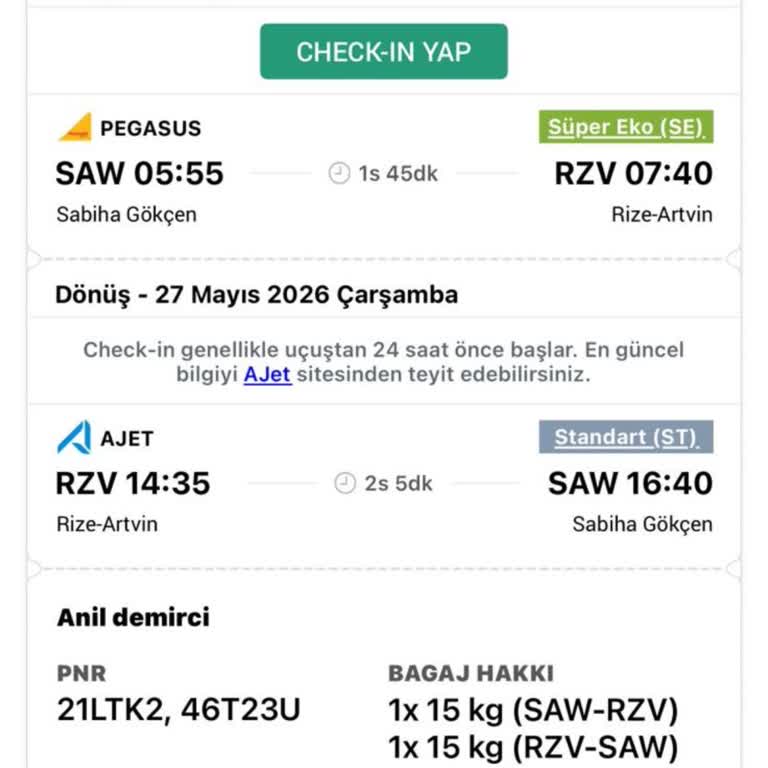The image size is (768, 768).
Task: Open the Süper Eko (SE) fare link
Action: coord(626,127)
